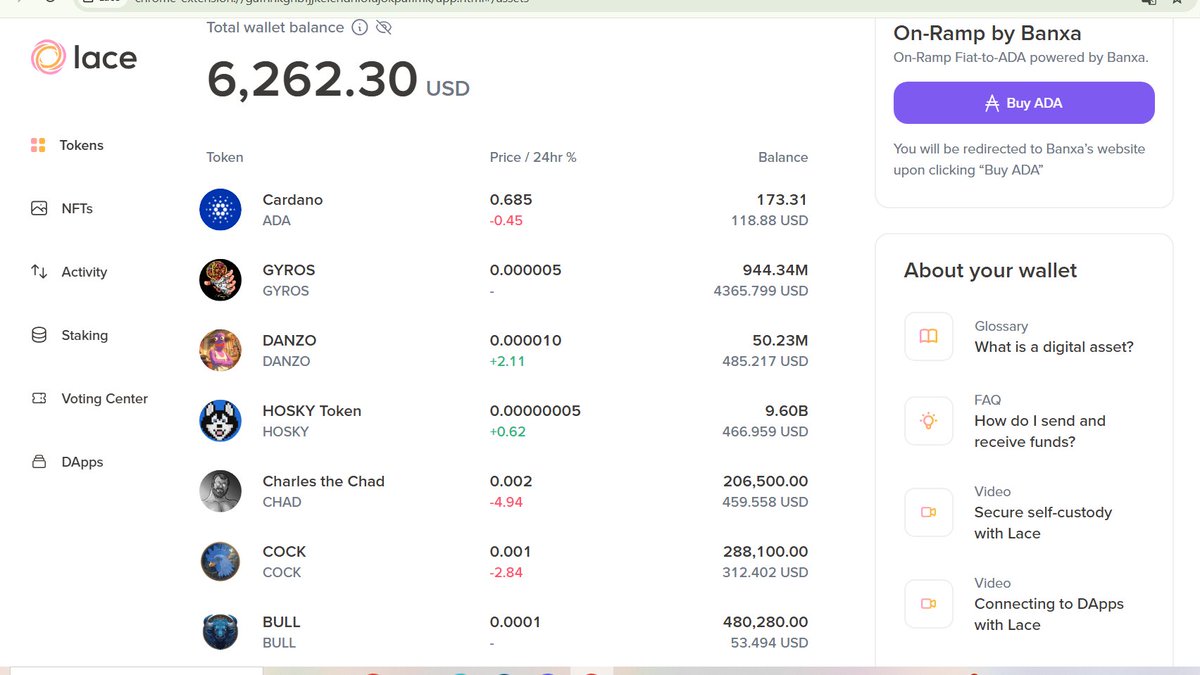Click the Connecting to DApps video icon
1200x675 pixels.
pyautogui.click(x=929, y=604)
